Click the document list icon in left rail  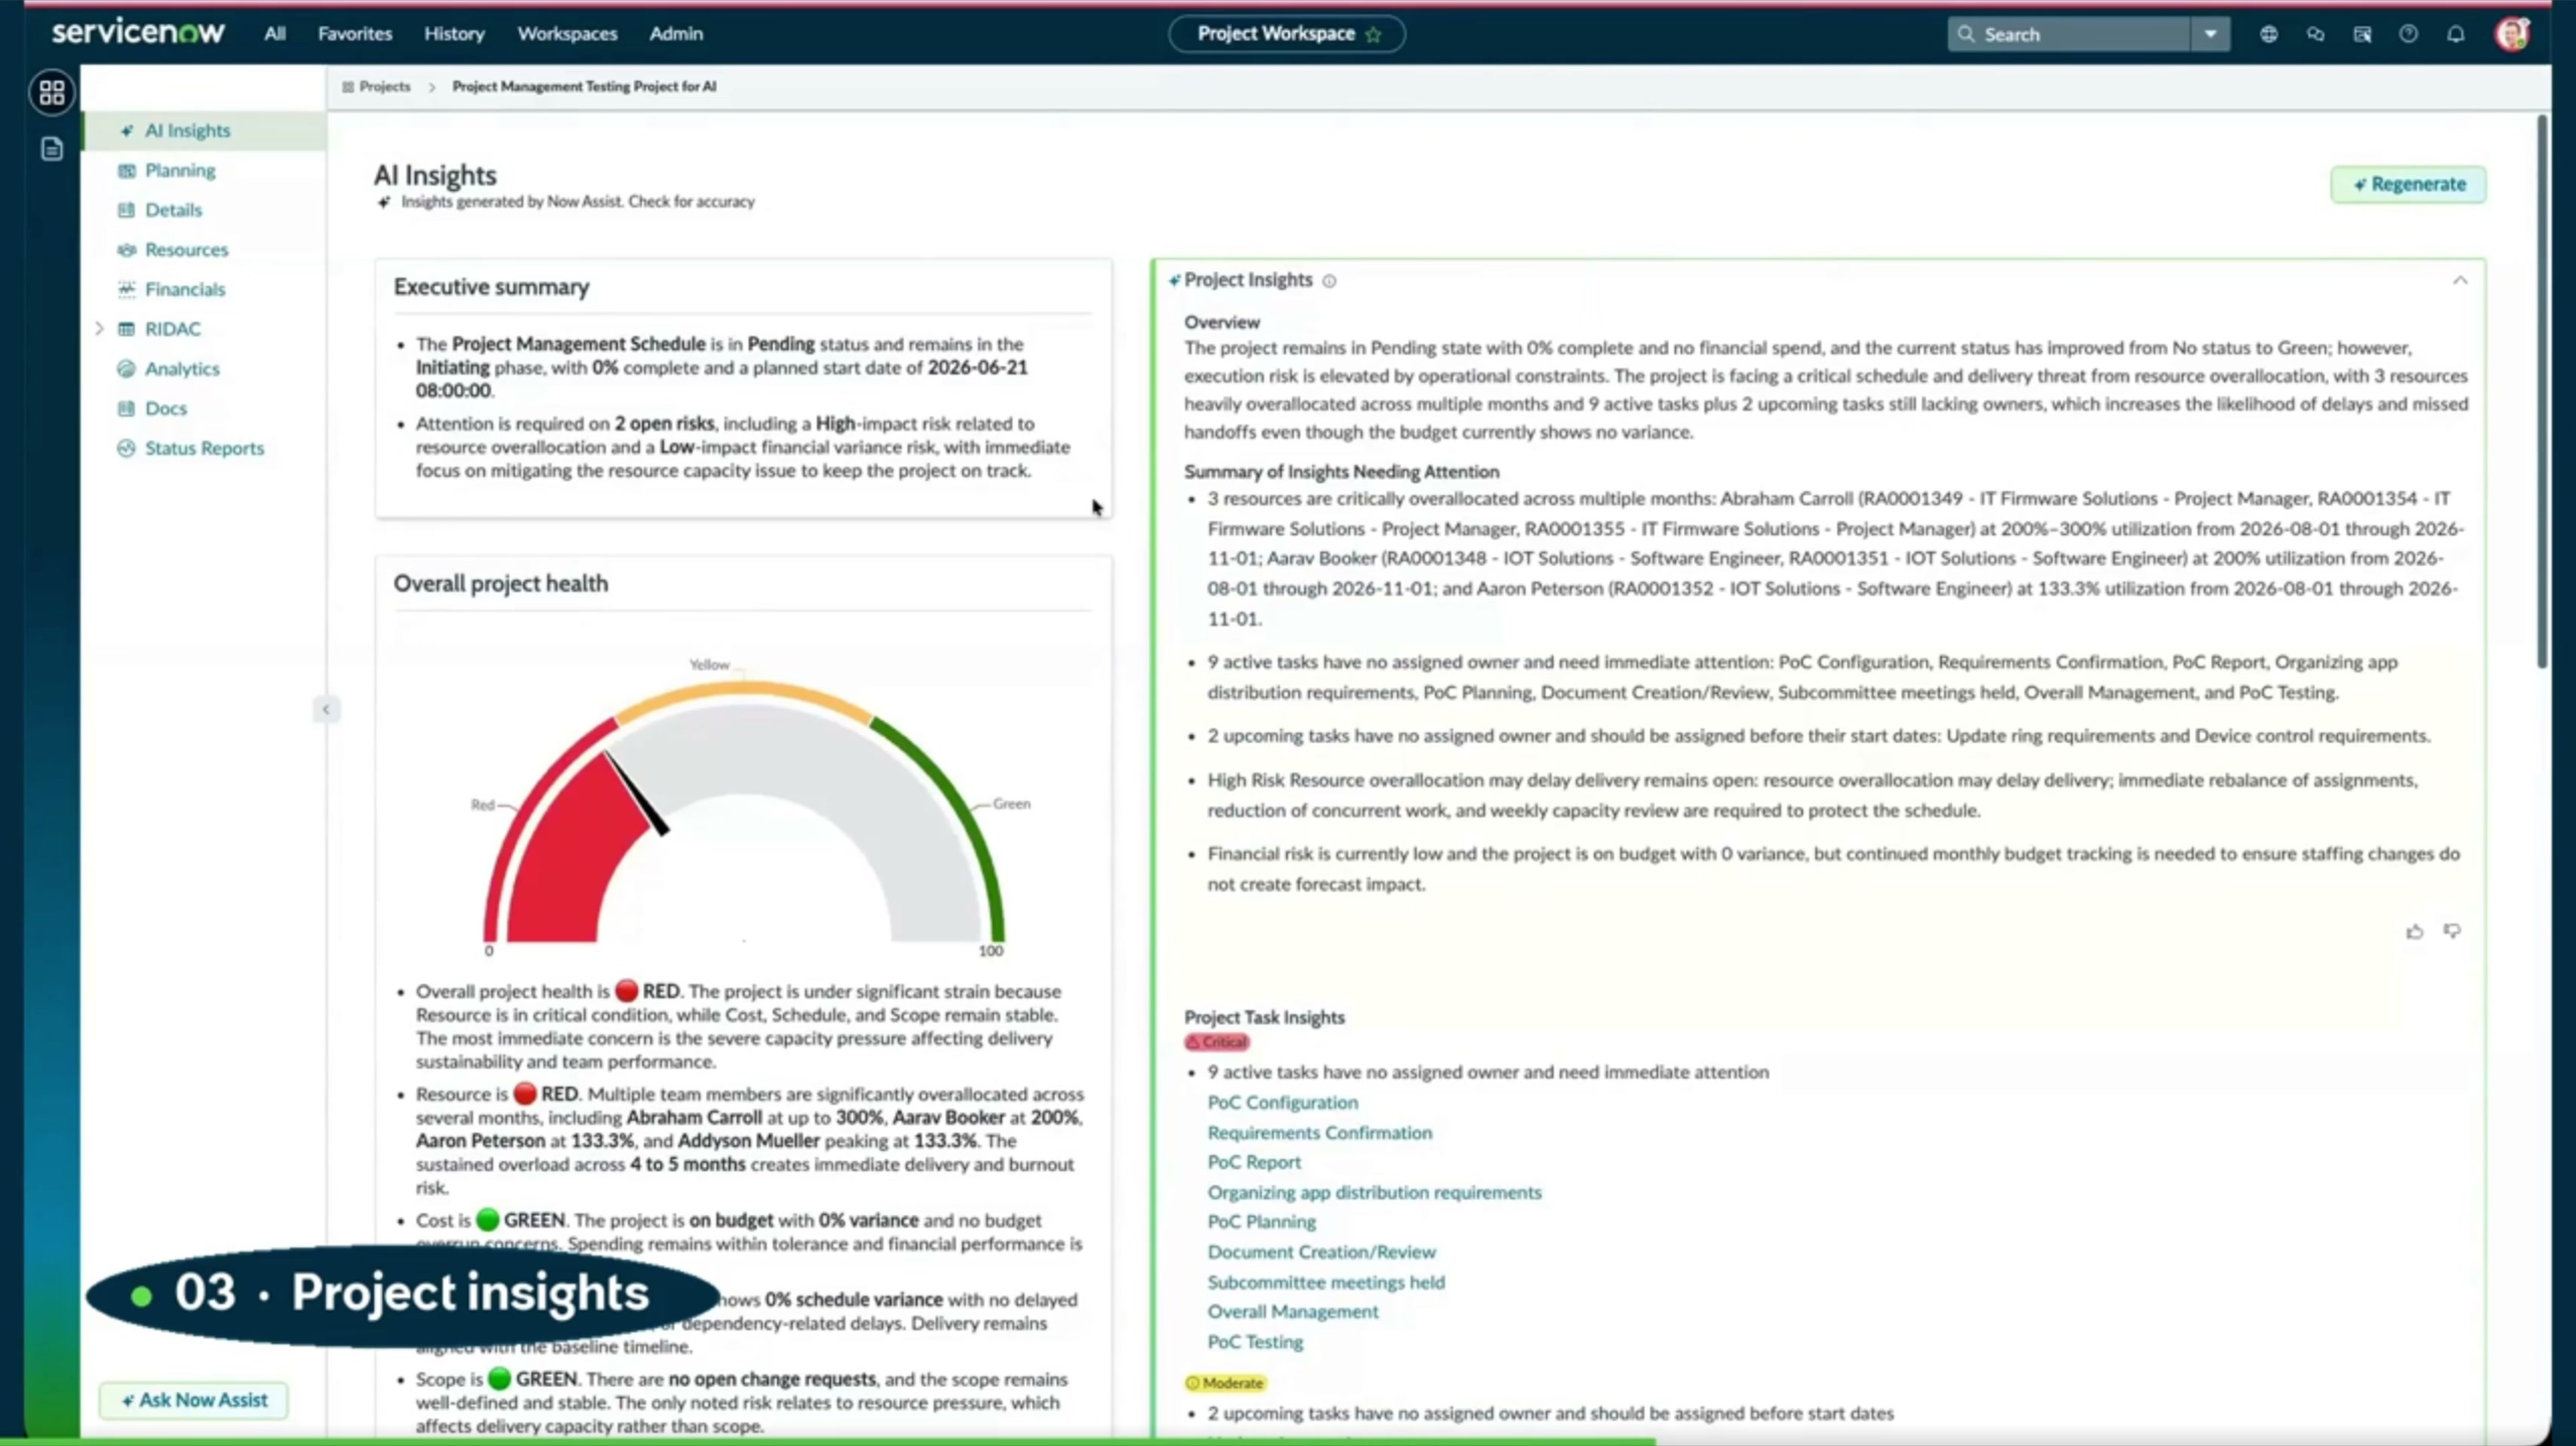point(52,149)
